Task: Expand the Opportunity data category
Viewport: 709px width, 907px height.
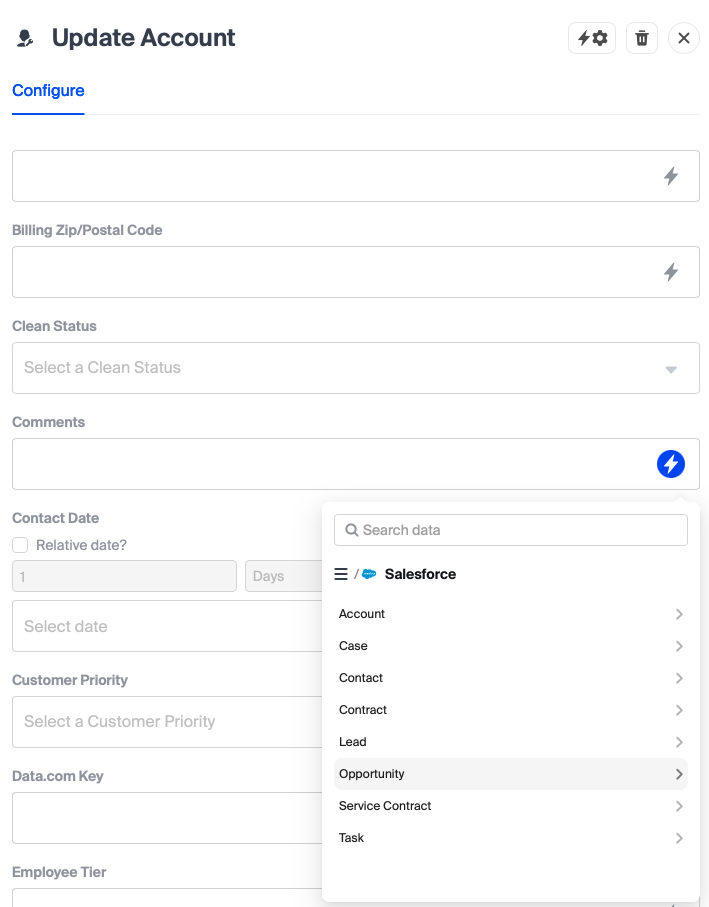Action: tap(510, 774)
